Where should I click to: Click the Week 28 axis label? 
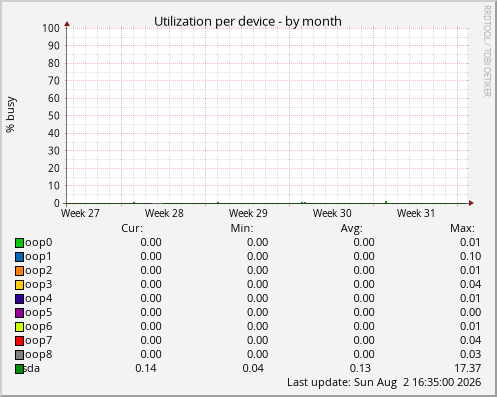tap(164, 213)
